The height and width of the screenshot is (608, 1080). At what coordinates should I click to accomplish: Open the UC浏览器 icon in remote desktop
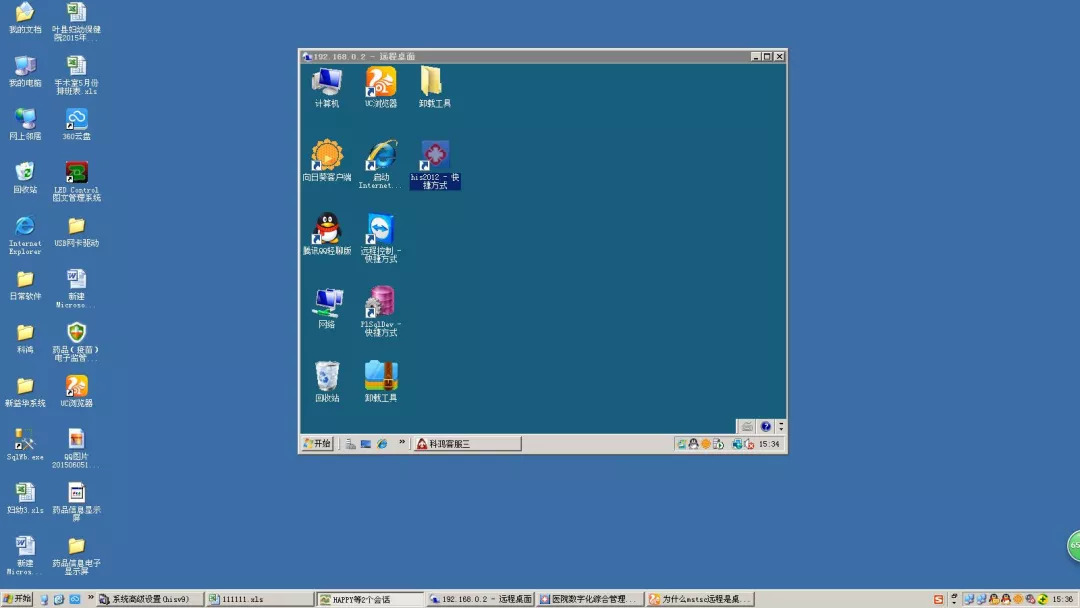click(380, 87)
